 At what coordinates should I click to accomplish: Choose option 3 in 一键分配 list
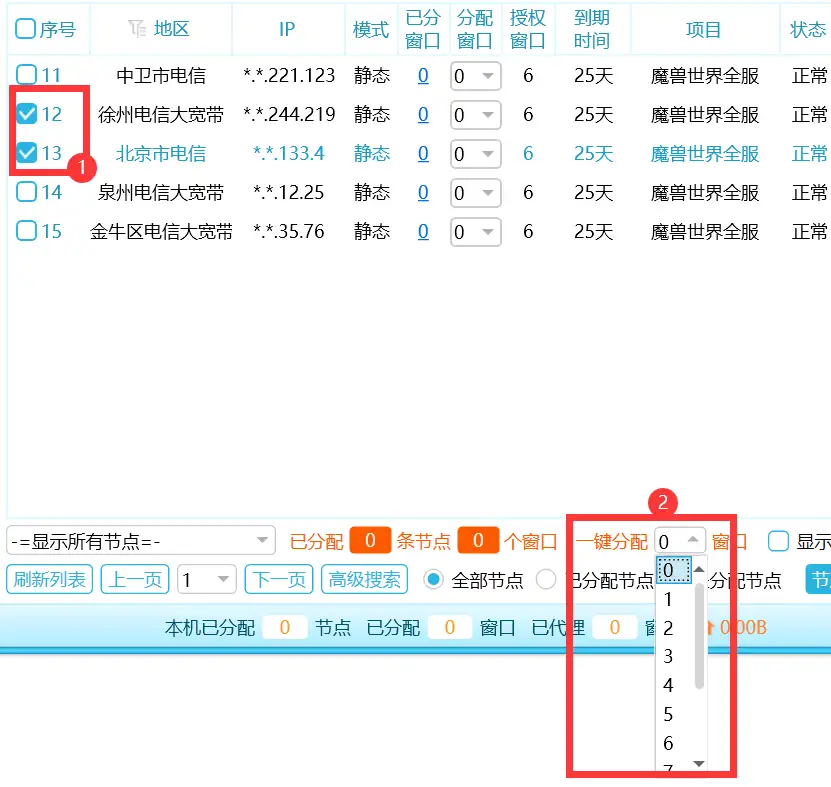click(669, 656)
